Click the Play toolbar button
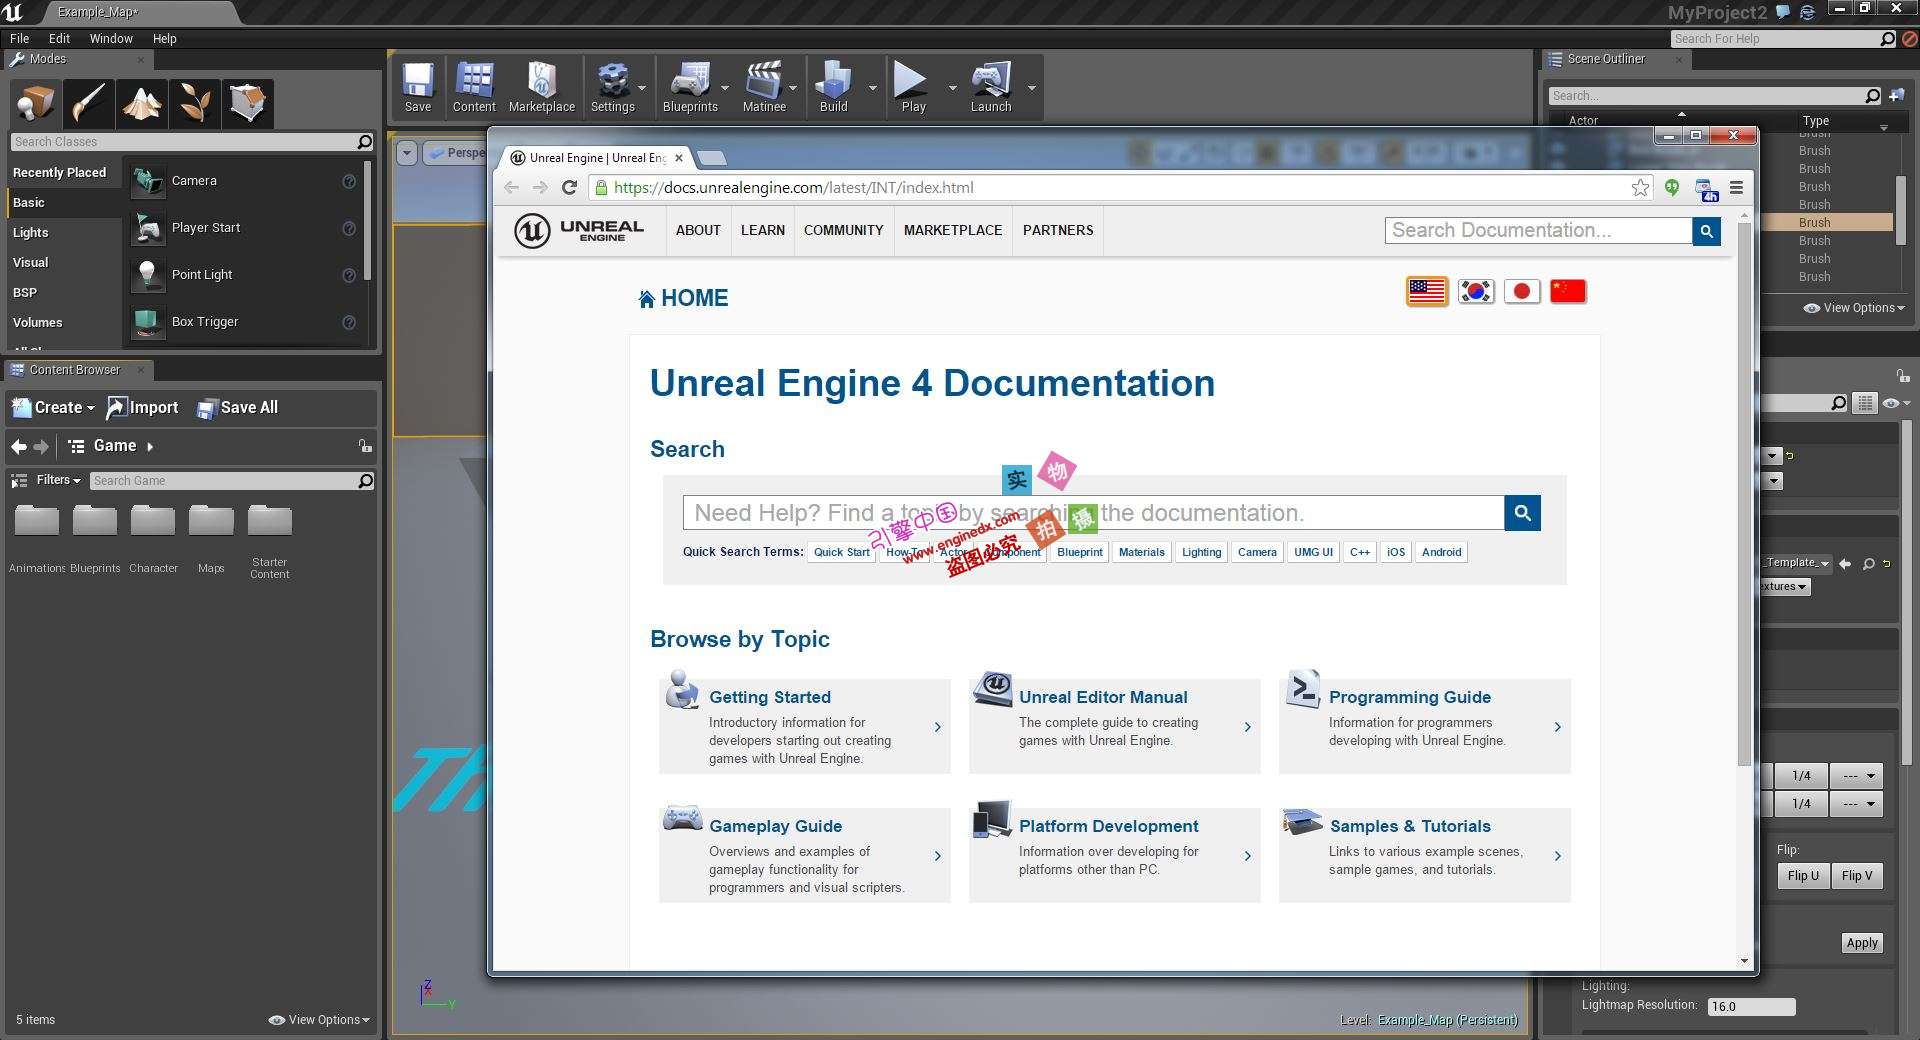 (913, 87)
